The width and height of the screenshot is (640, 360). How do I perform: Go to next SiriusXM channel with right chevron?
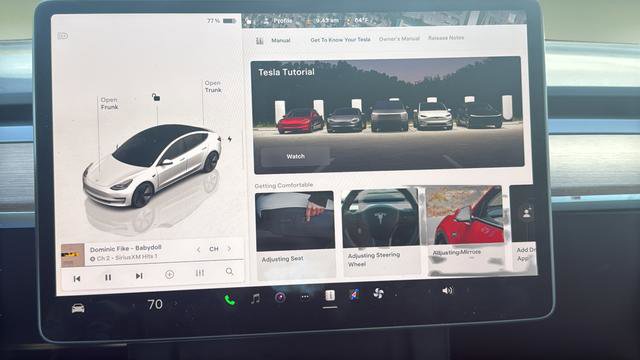coord(229,249)
